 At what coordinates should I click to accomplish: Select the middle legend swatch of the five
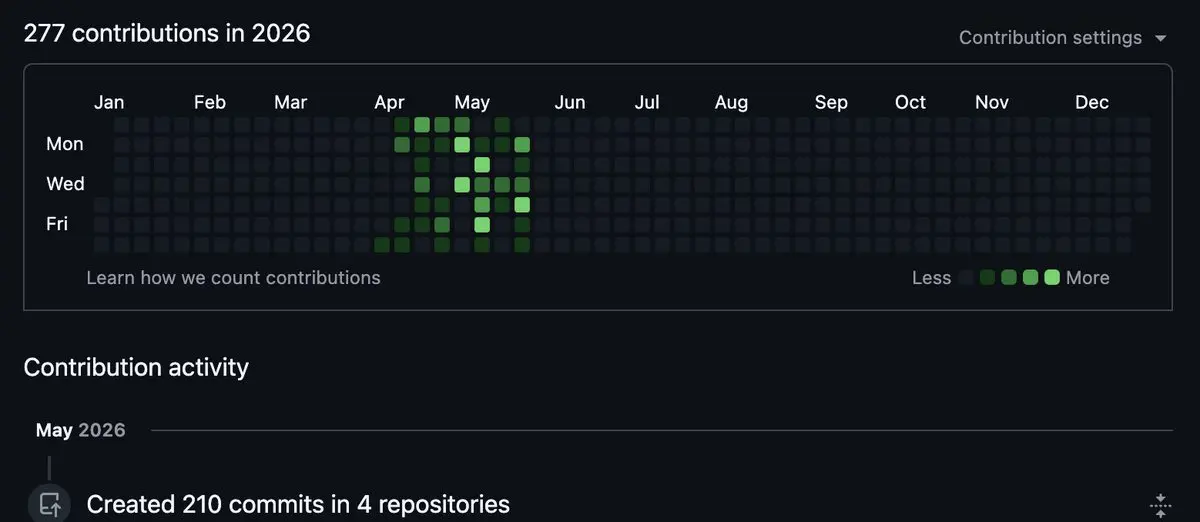(1009, 278)
